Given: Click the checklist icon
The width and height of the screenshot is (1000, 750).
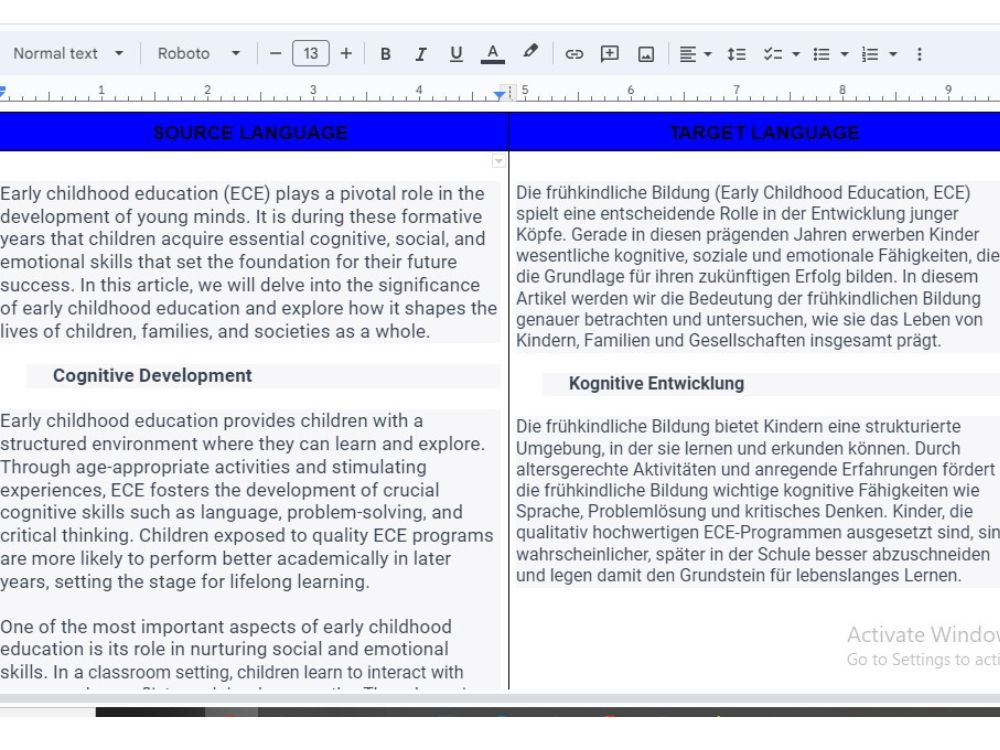Looking at the screenshot, I should tap(773, 54).
